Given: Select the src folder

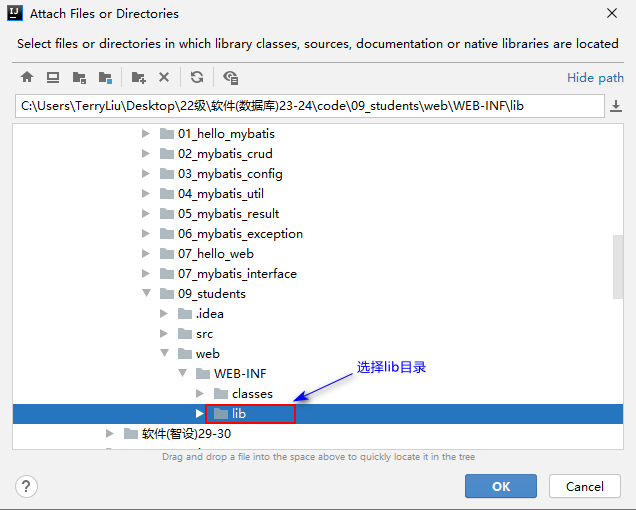Looking at the screenshot, I should [204, 333].
